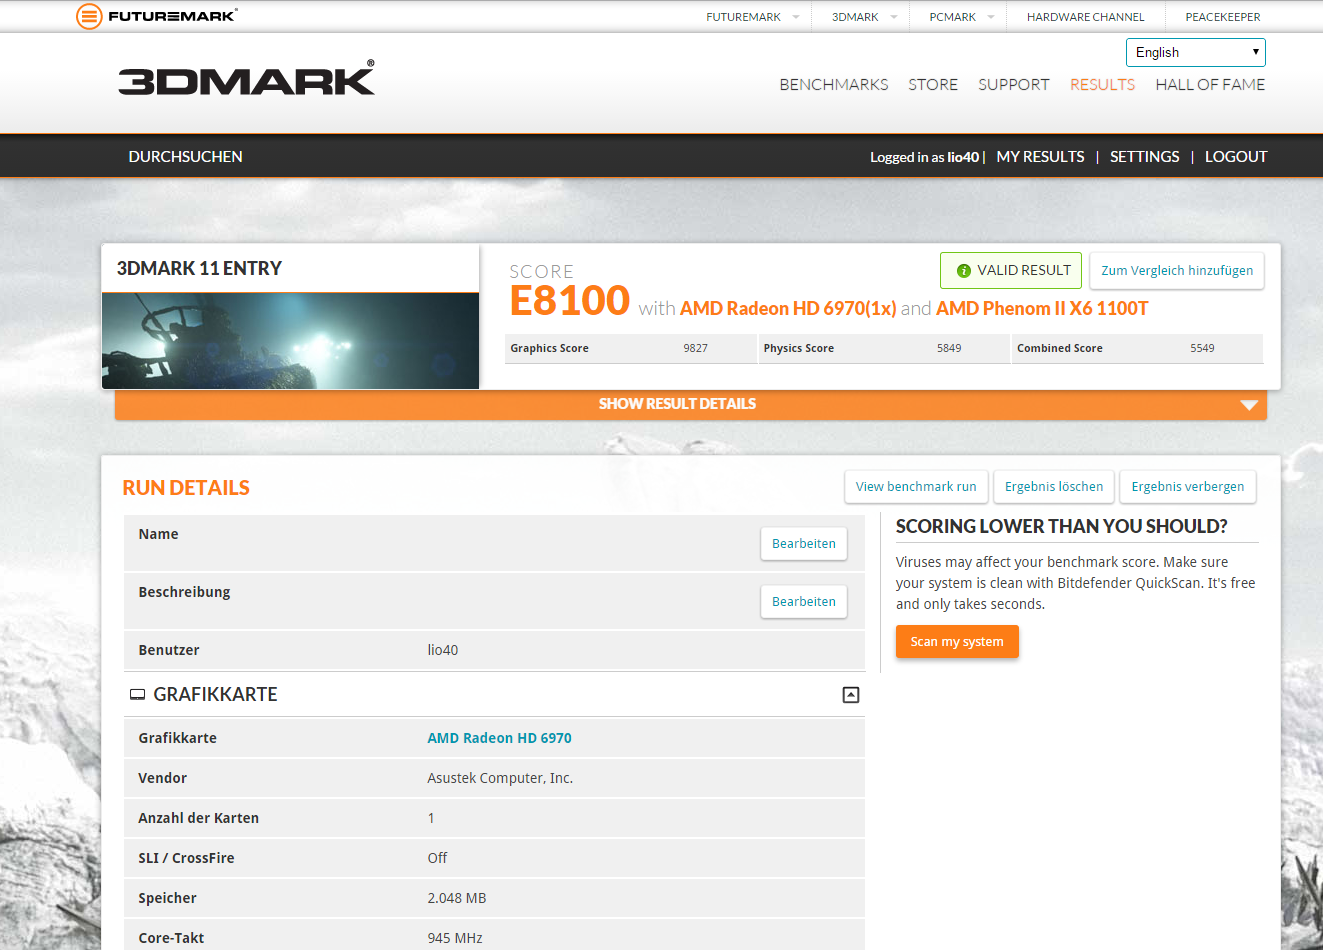The height and width of the screenshot is (950, 1323).
Task: Click the 3DMark 11 Entry title
Action: coord(199,268)
